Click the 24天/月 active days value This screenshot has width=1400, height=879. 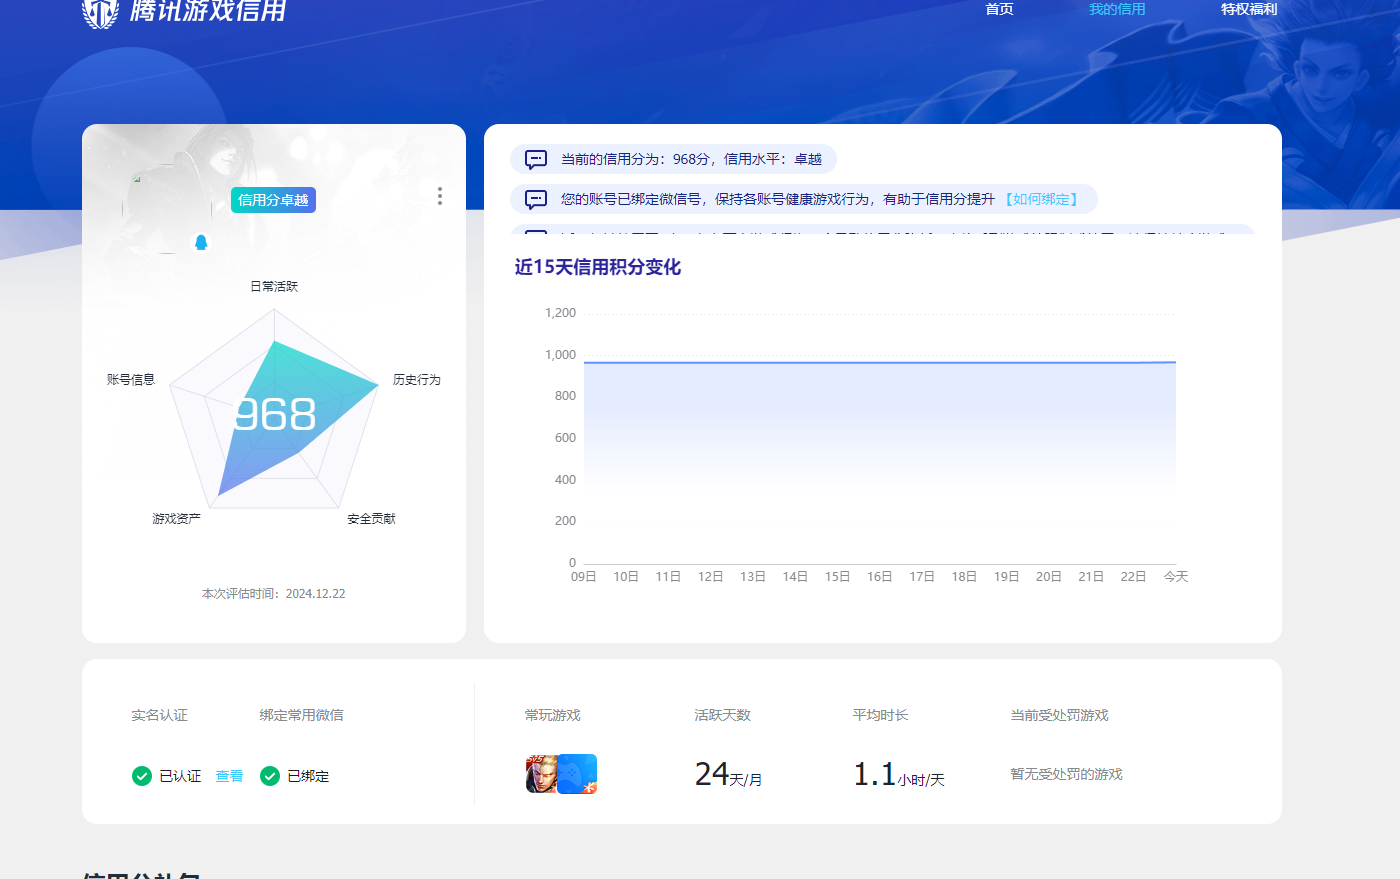point(728,775)
